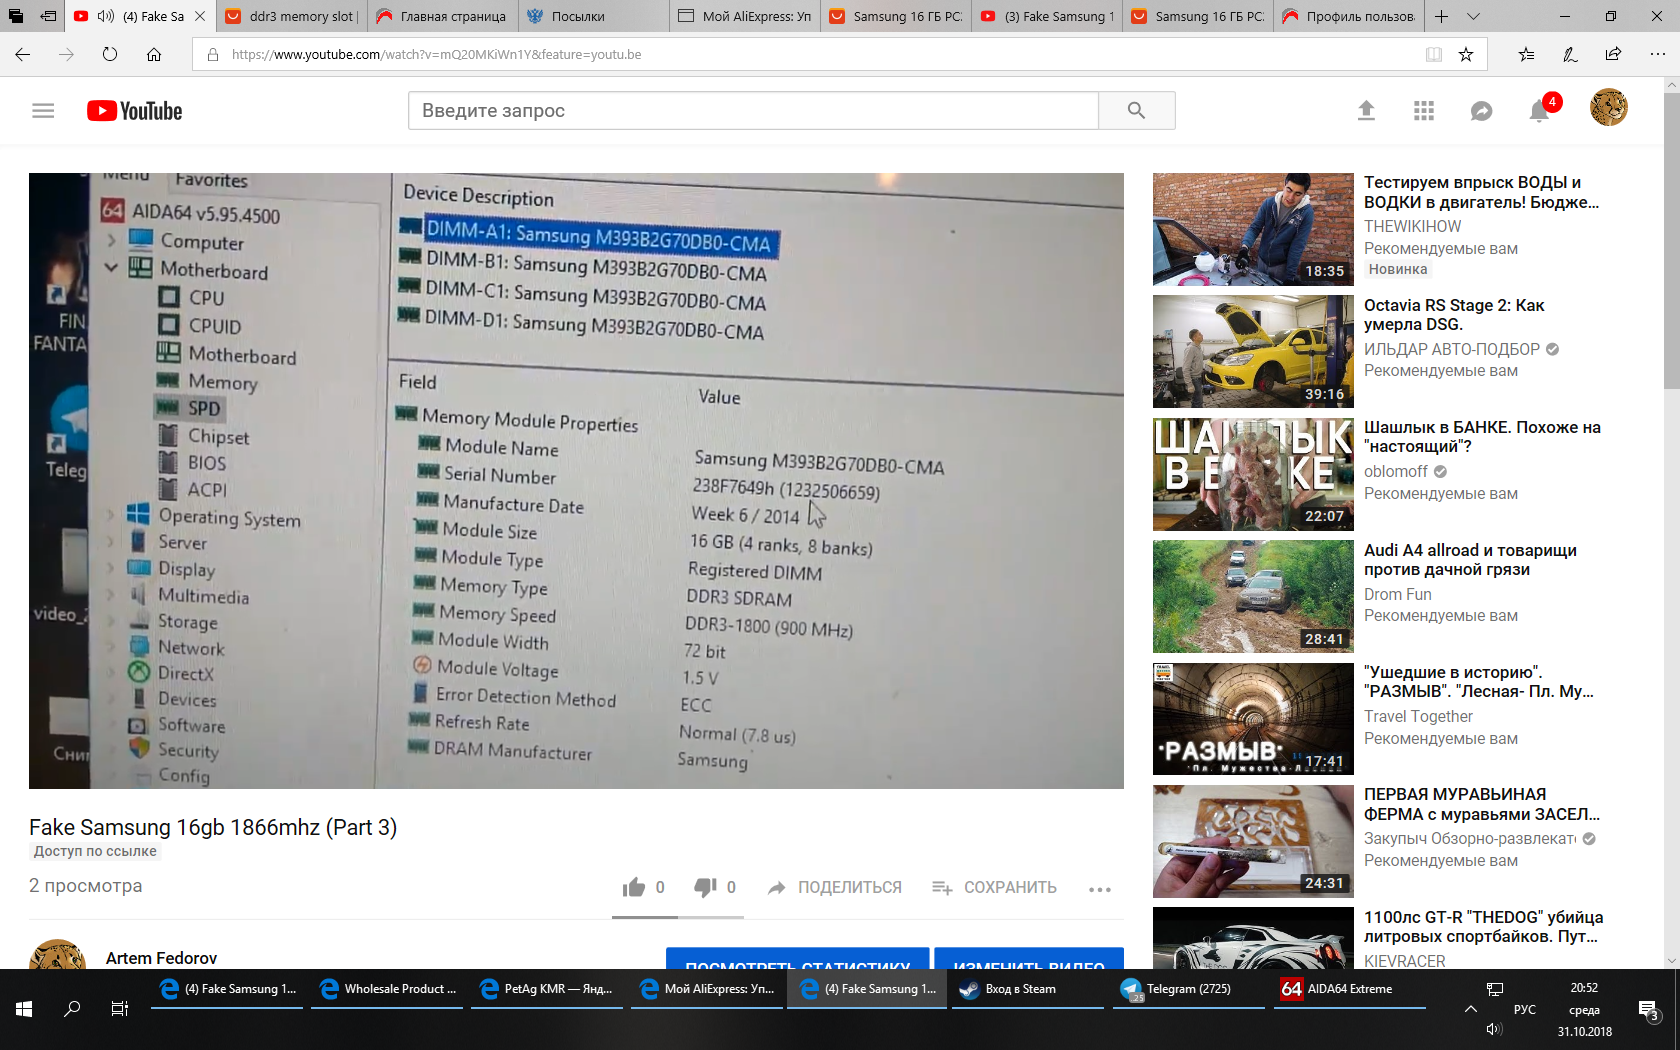
Task: Add this page to favorites star
Action: (1466, 55)
